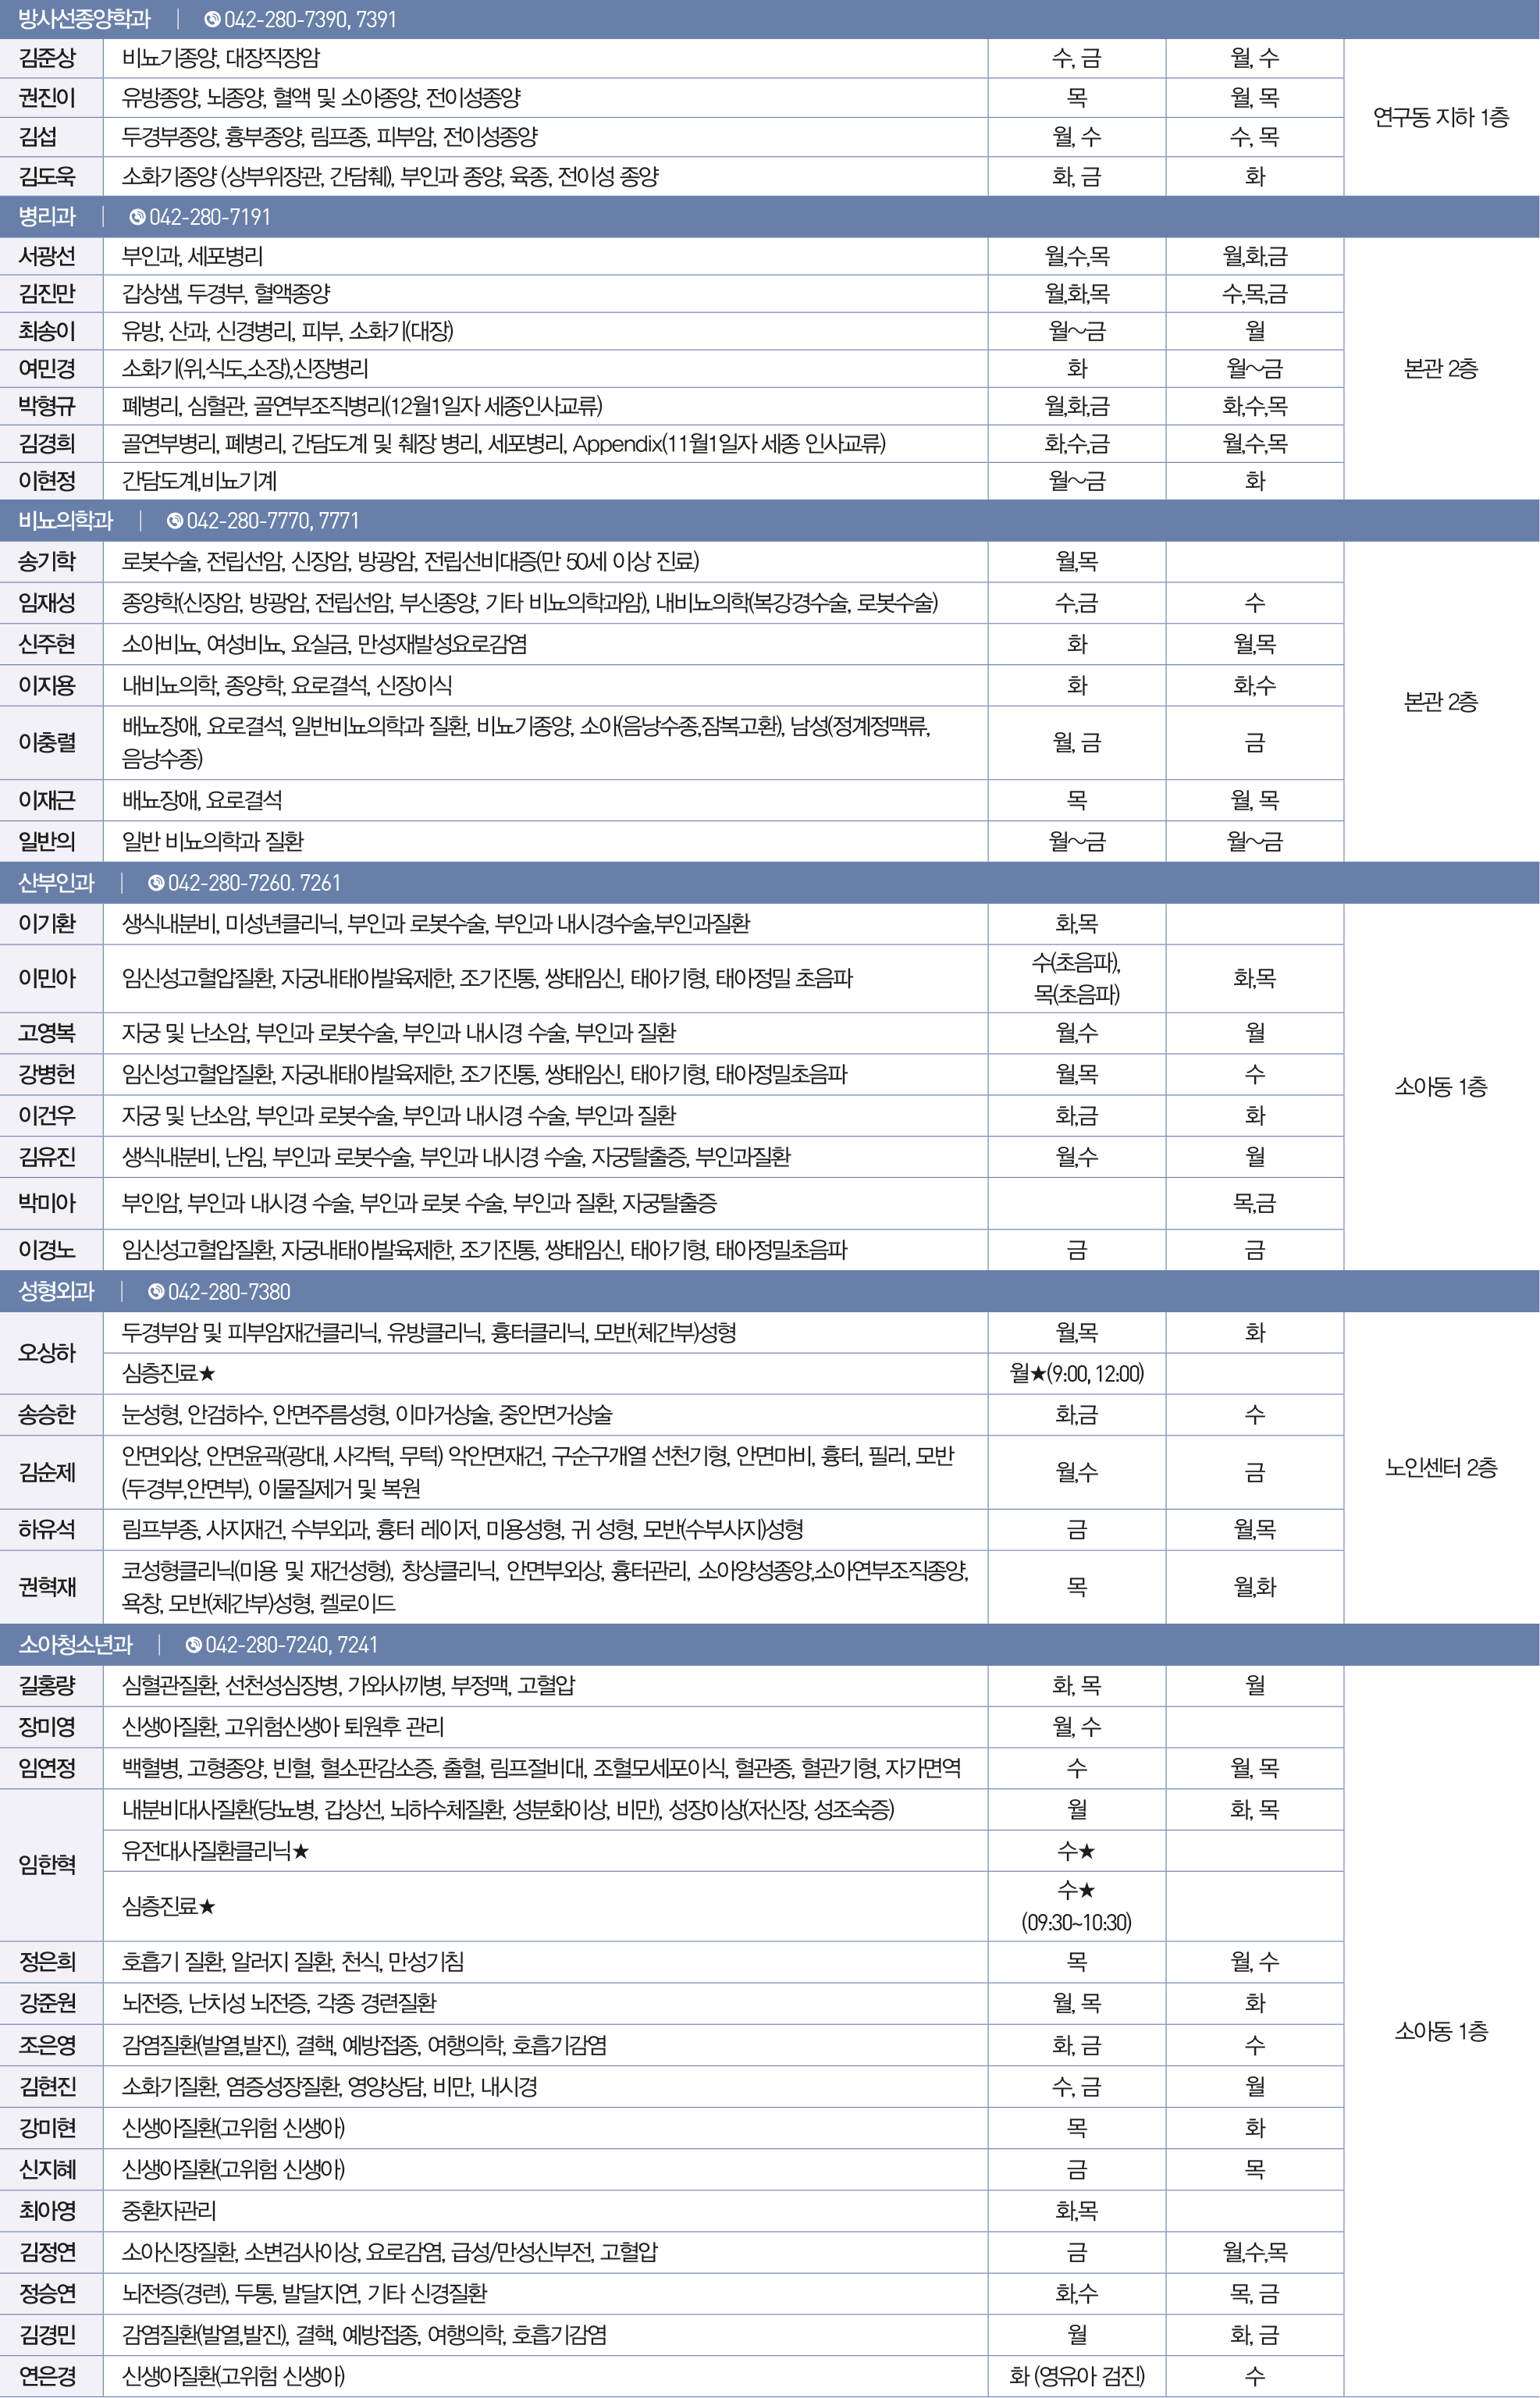The width and height of the screenshot is (1540, 2398).
Task: Click specialty text 비뇨기종양, 대장직장암
Action: [221, 58]
